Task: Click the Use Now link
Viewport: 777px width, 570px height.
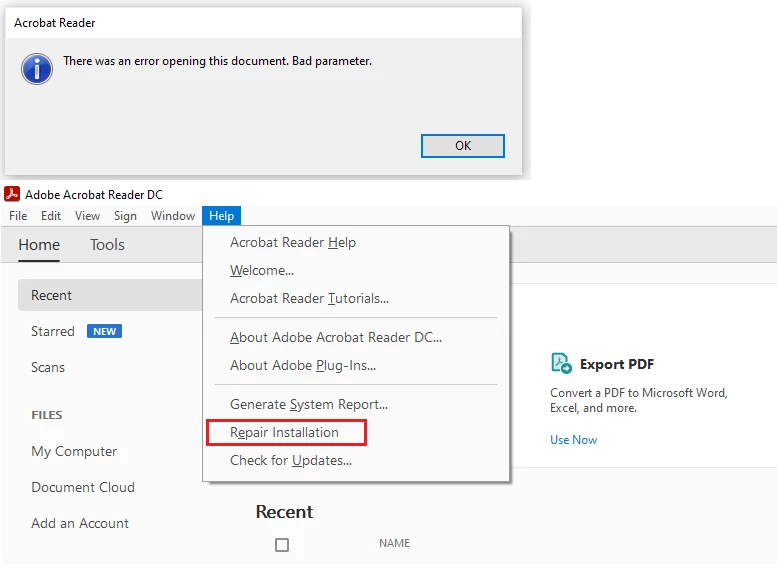Action: point(573,440)
